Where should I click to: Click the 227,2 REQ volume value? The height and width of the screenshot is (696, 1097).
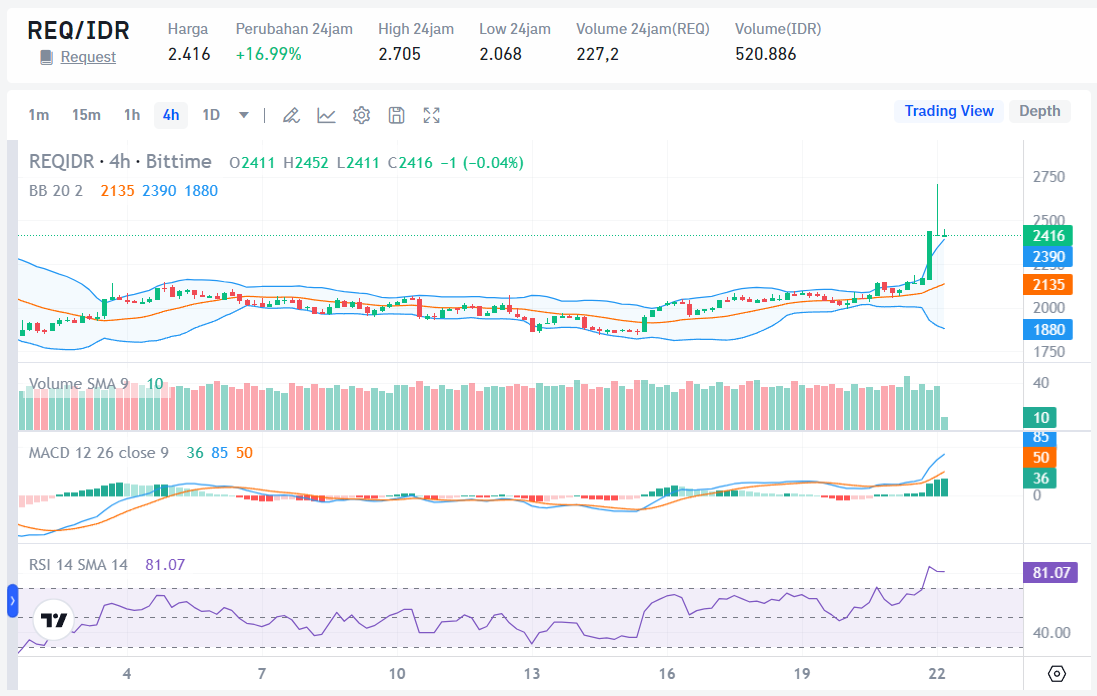point(597,55)
